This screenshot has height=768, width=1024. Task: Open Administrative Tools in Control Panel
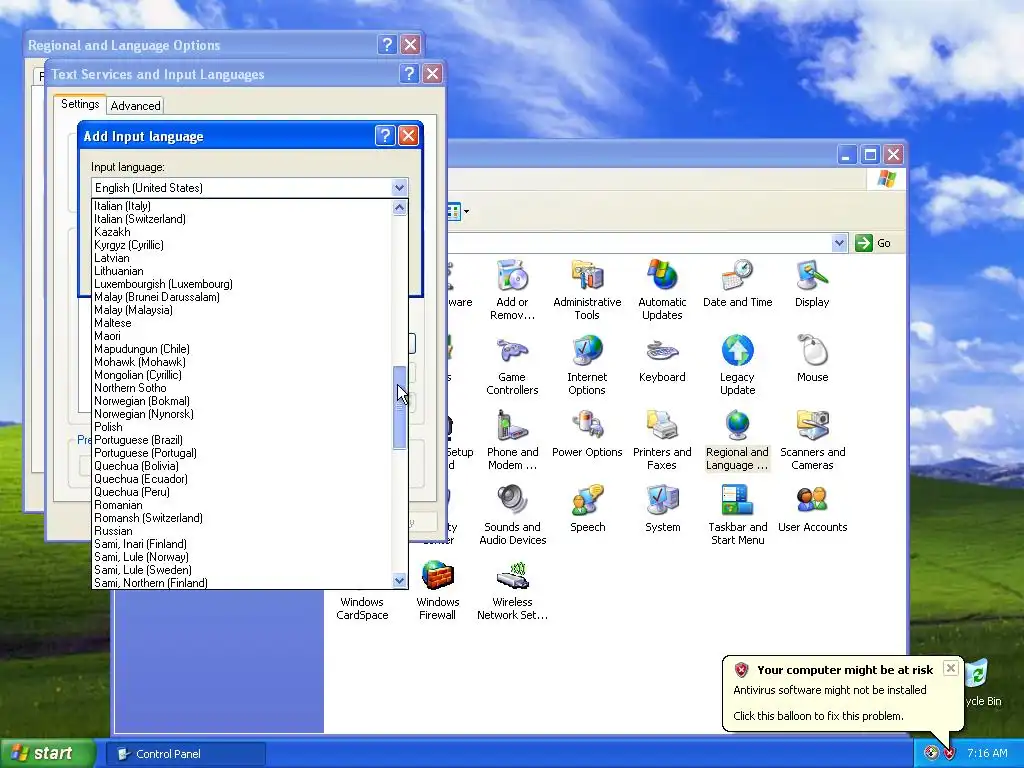(587, 289)
